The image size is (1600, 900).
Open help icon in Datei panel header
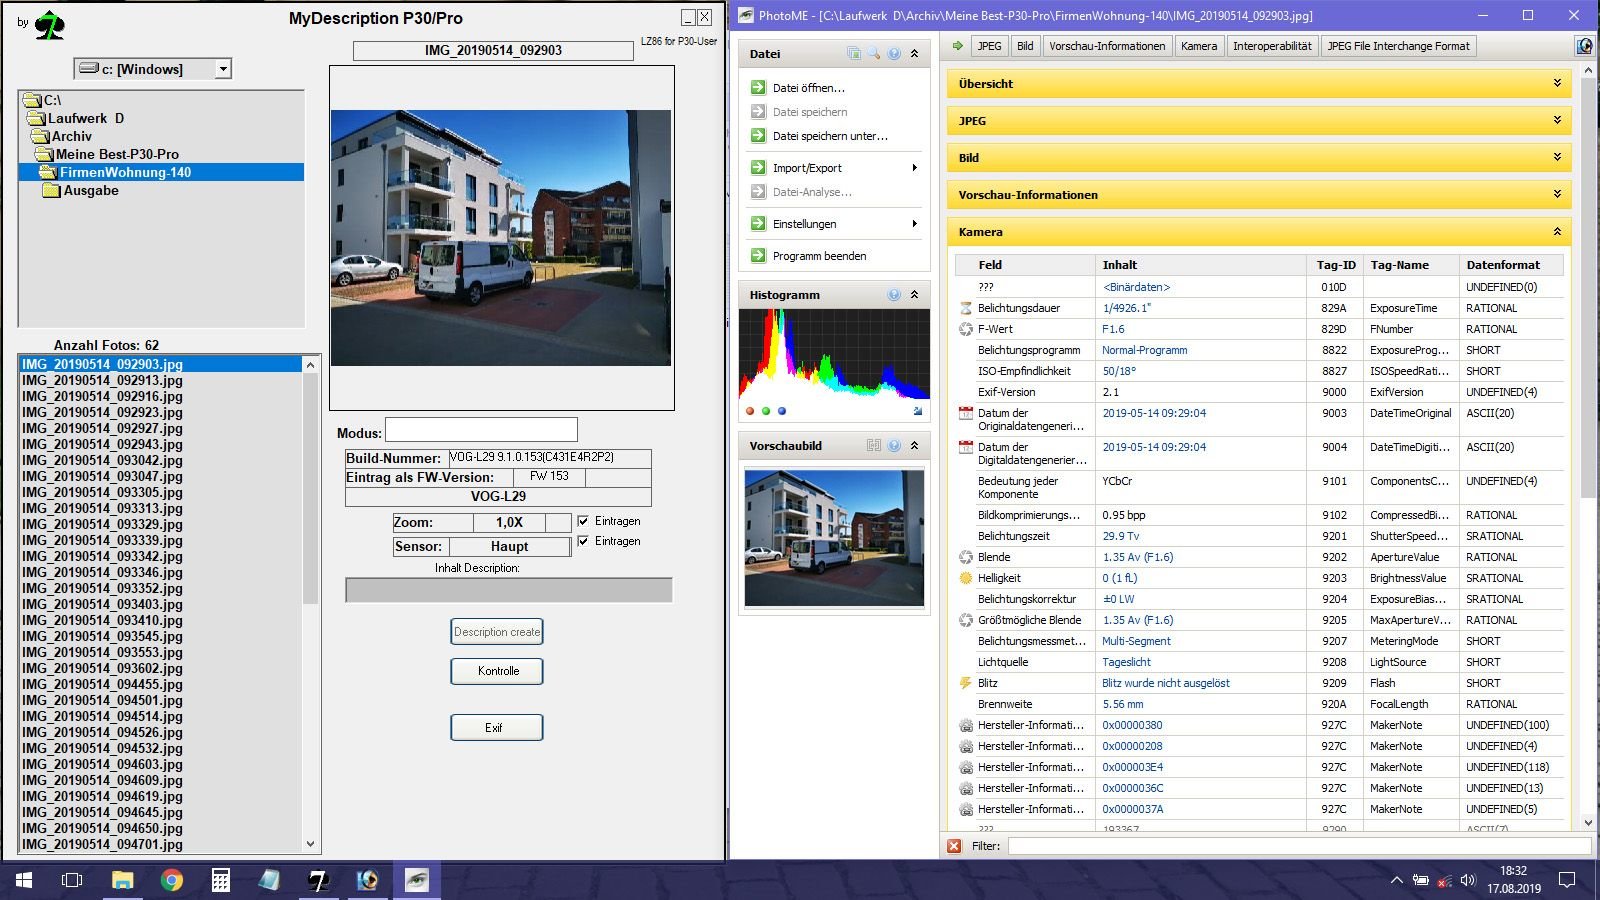894,53
